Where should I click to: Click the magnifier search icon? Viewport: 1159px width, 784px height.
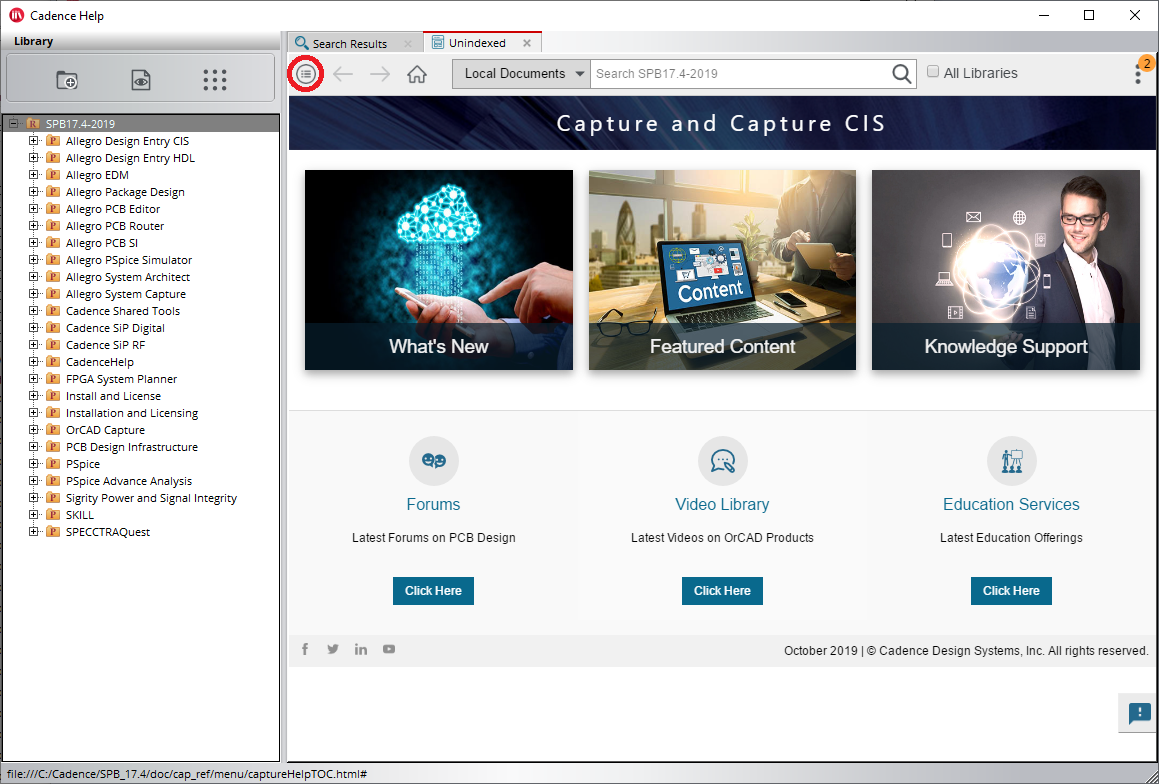(902, 73)
